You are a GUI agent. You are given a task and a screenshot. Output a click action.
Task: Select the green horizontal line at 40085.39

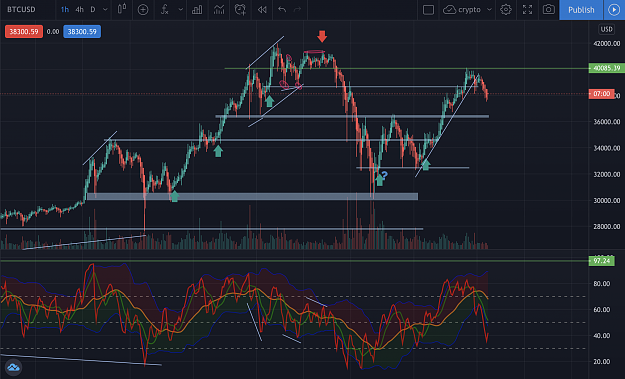(407, 69)
